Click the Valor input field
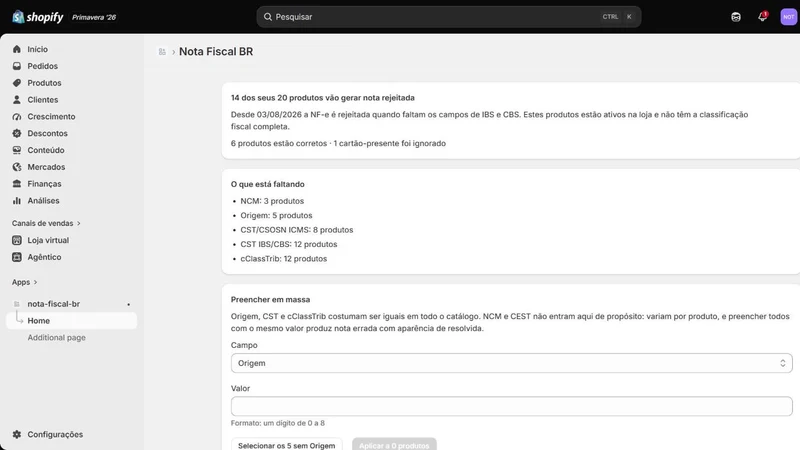800x450 pixels. pos(511,406)
